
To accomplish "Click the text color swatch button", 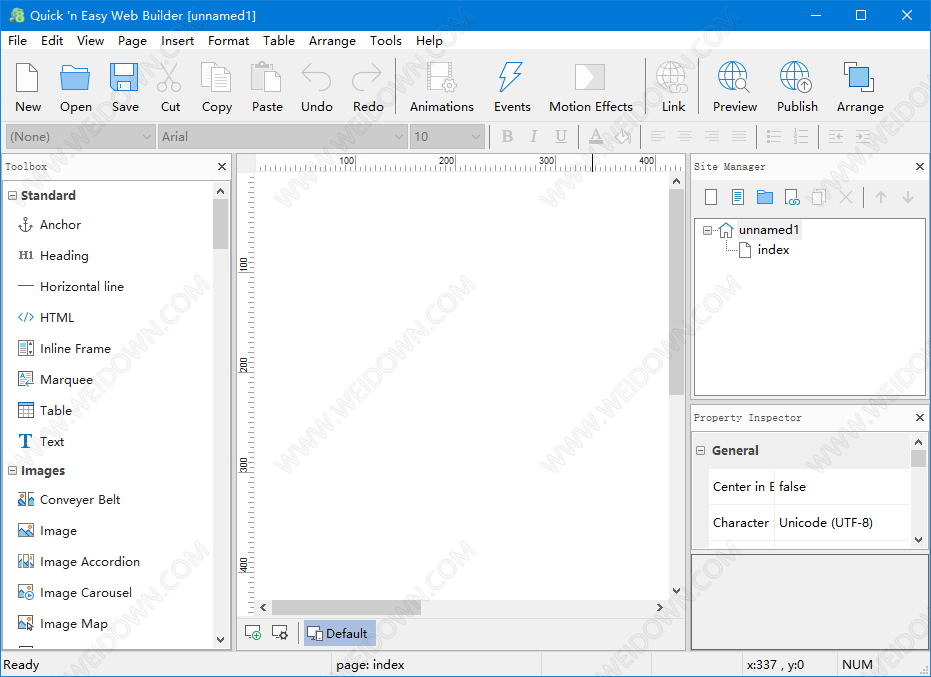I will tap(596, 137).
